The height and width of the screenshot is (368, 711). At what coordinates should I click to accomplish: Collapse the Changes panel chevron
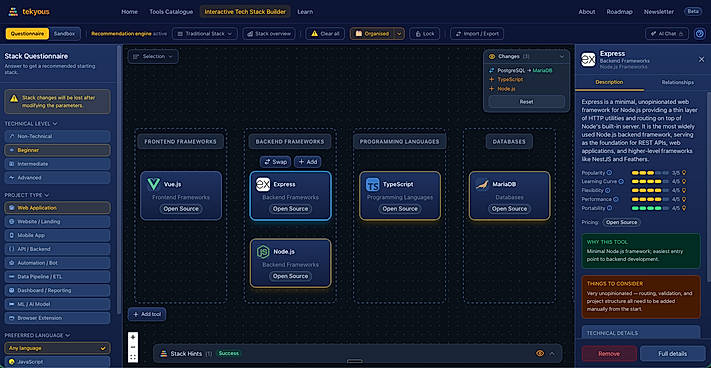(x=562, y=57)
